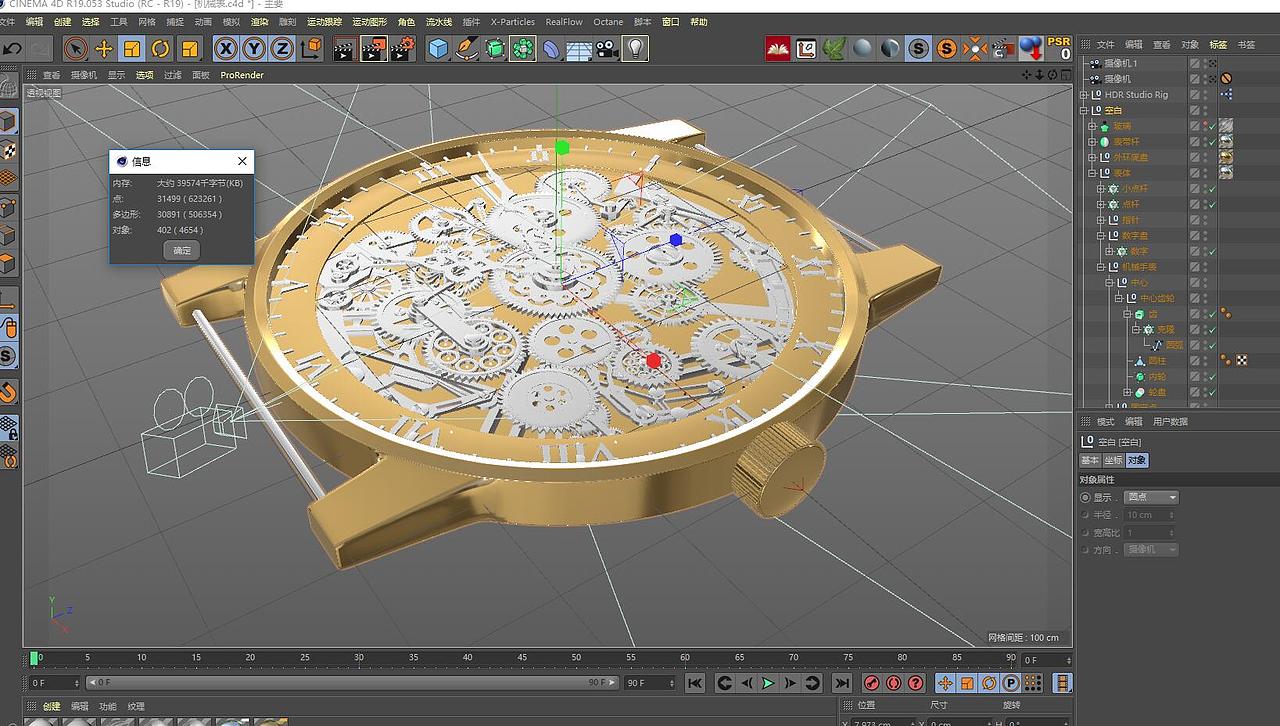Select the spline pen tool icon
1280x726 pixels.
467,47
